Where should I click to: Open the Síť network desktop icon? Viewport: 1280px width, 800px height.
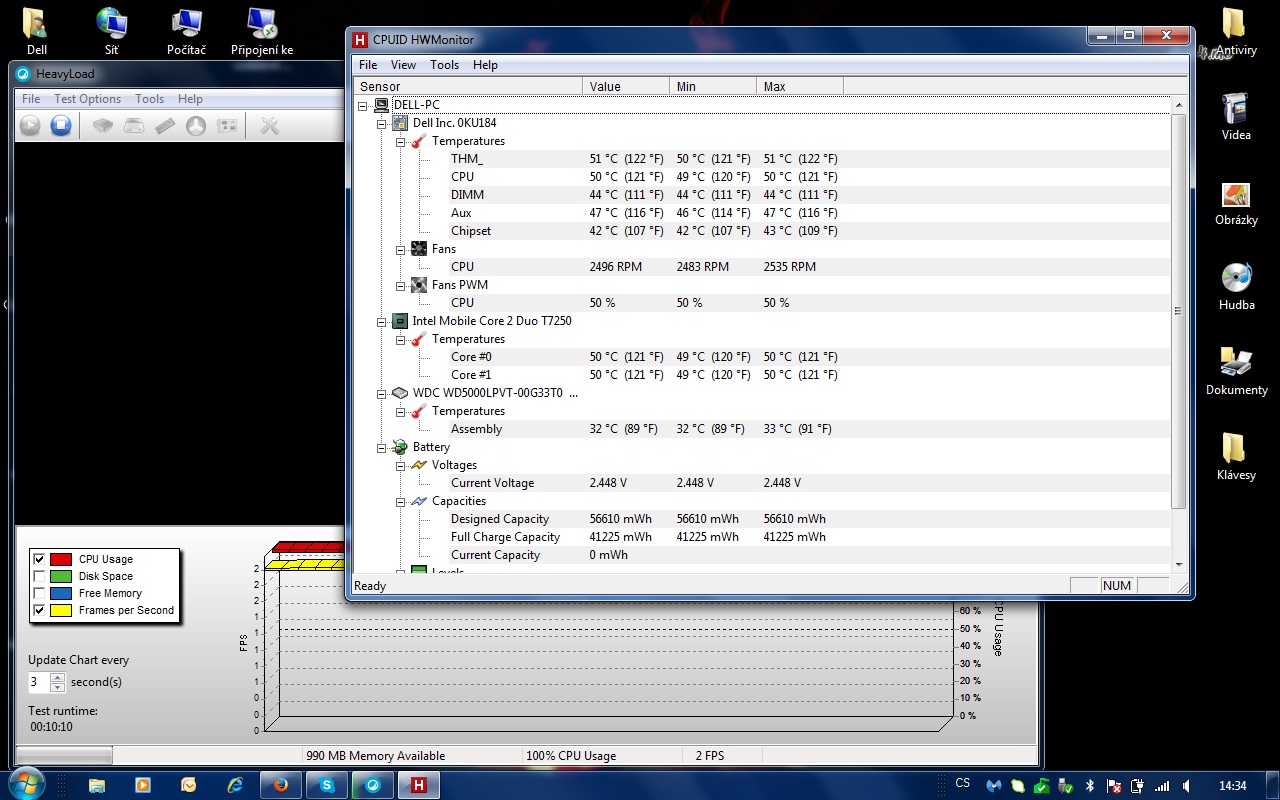(111, 30)
